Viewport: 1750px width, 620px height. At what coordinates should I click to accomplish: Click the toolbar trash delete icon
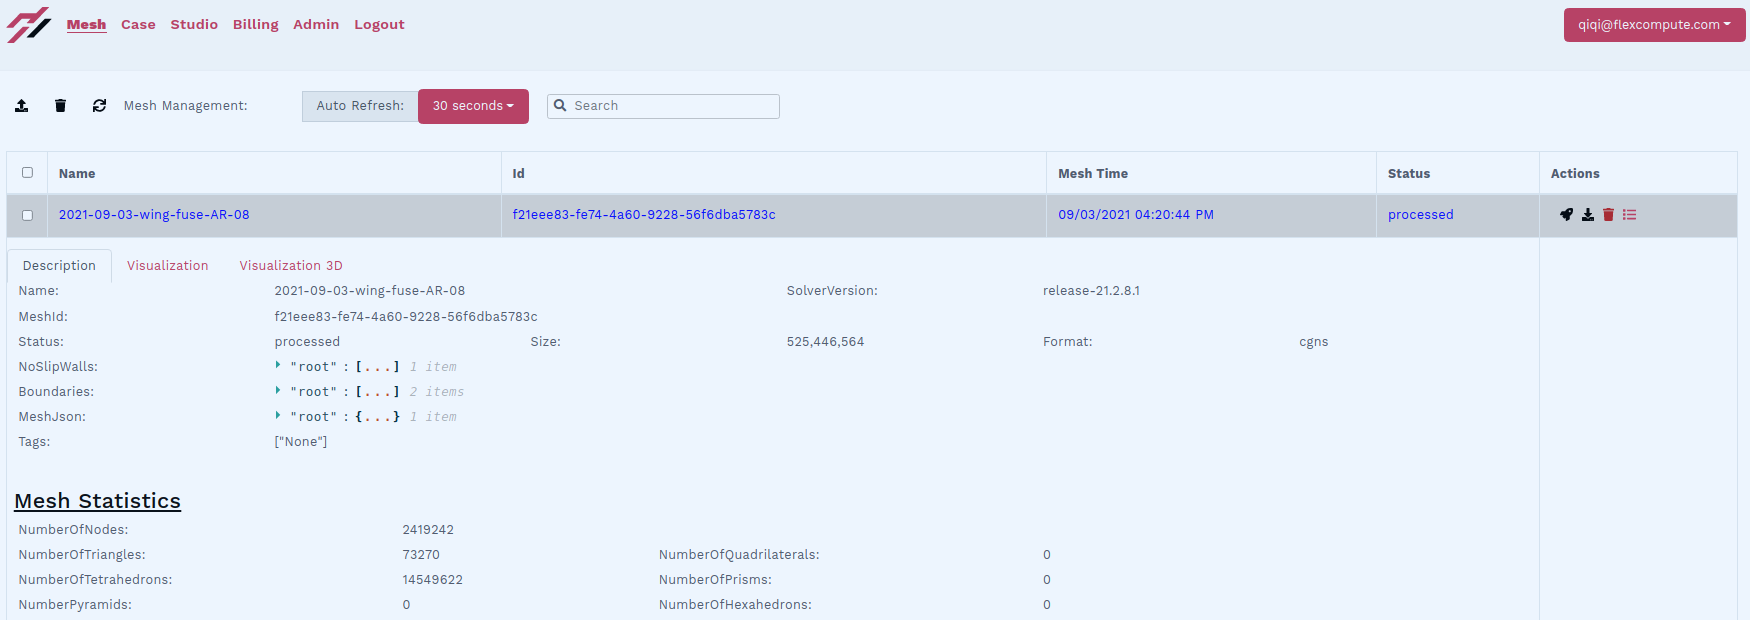(x=60, y=106)
